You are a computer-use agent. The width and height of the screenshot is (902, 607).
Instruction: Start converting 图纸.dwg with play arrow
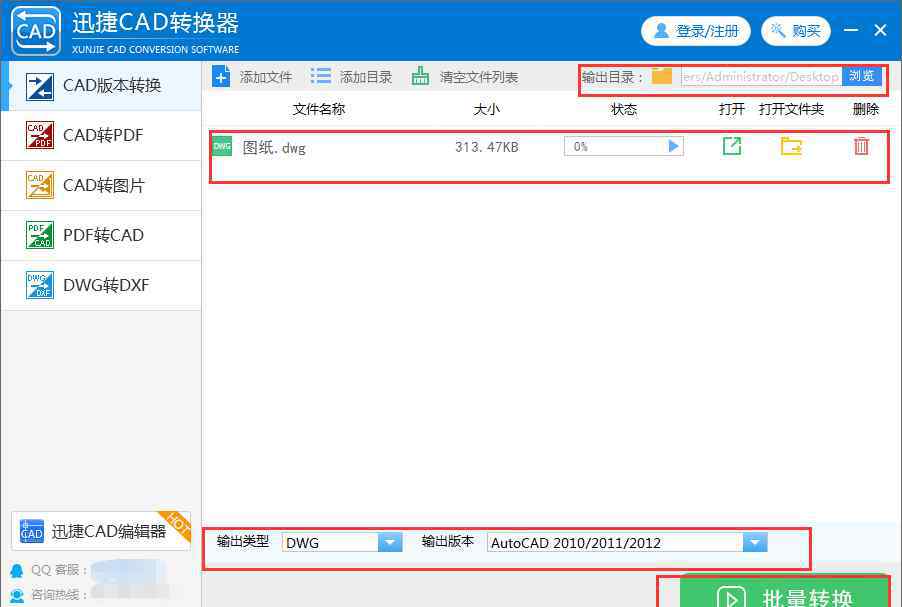(673, 146)
